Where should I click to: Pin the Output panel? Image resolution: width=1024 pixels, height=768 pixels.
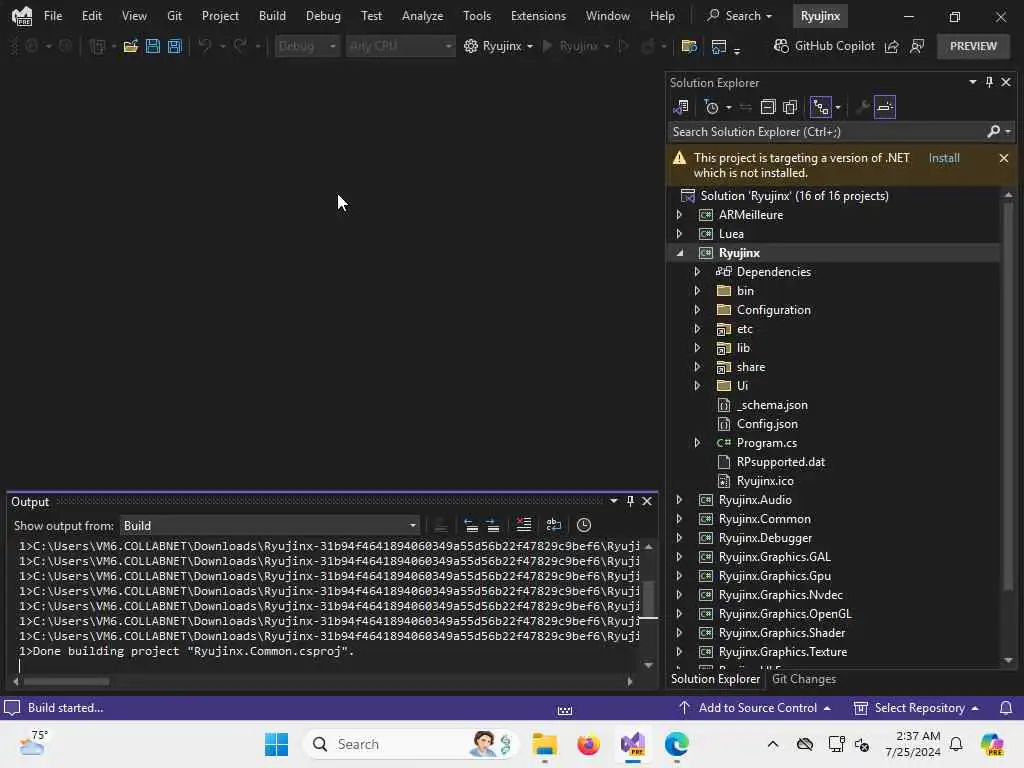(630, 502)
